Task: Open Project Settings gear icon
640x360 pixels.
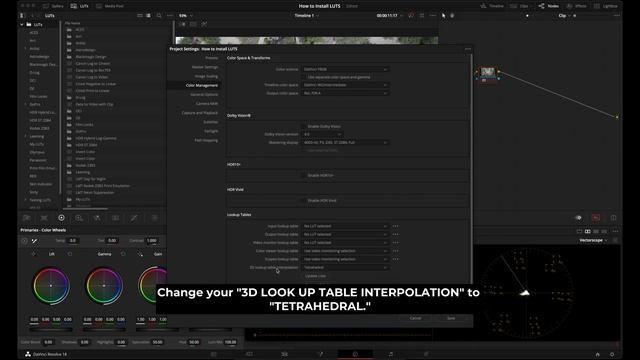Action: point(612,354)
